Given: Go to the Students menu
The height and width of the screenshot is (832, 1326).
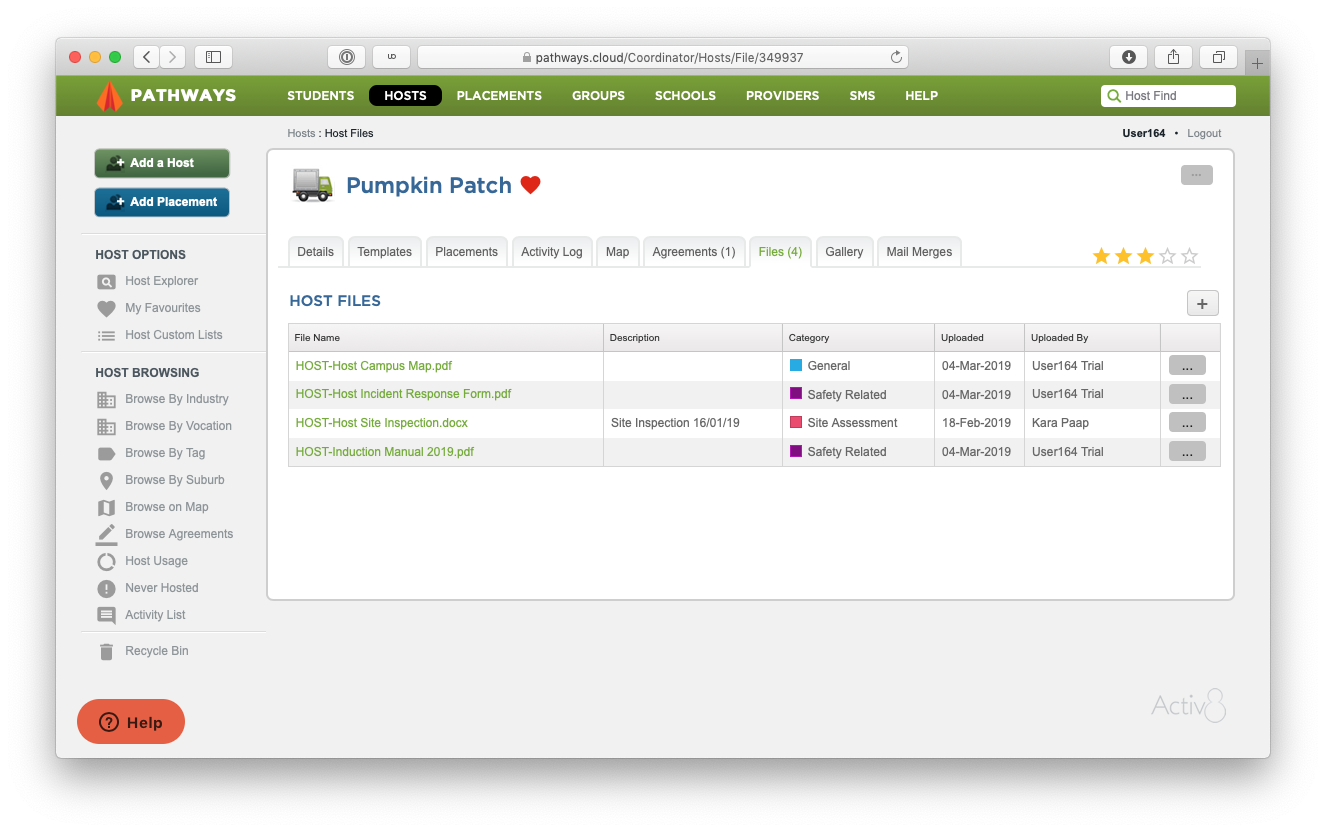Looking at the screenshot, I should tap(320, 96).
